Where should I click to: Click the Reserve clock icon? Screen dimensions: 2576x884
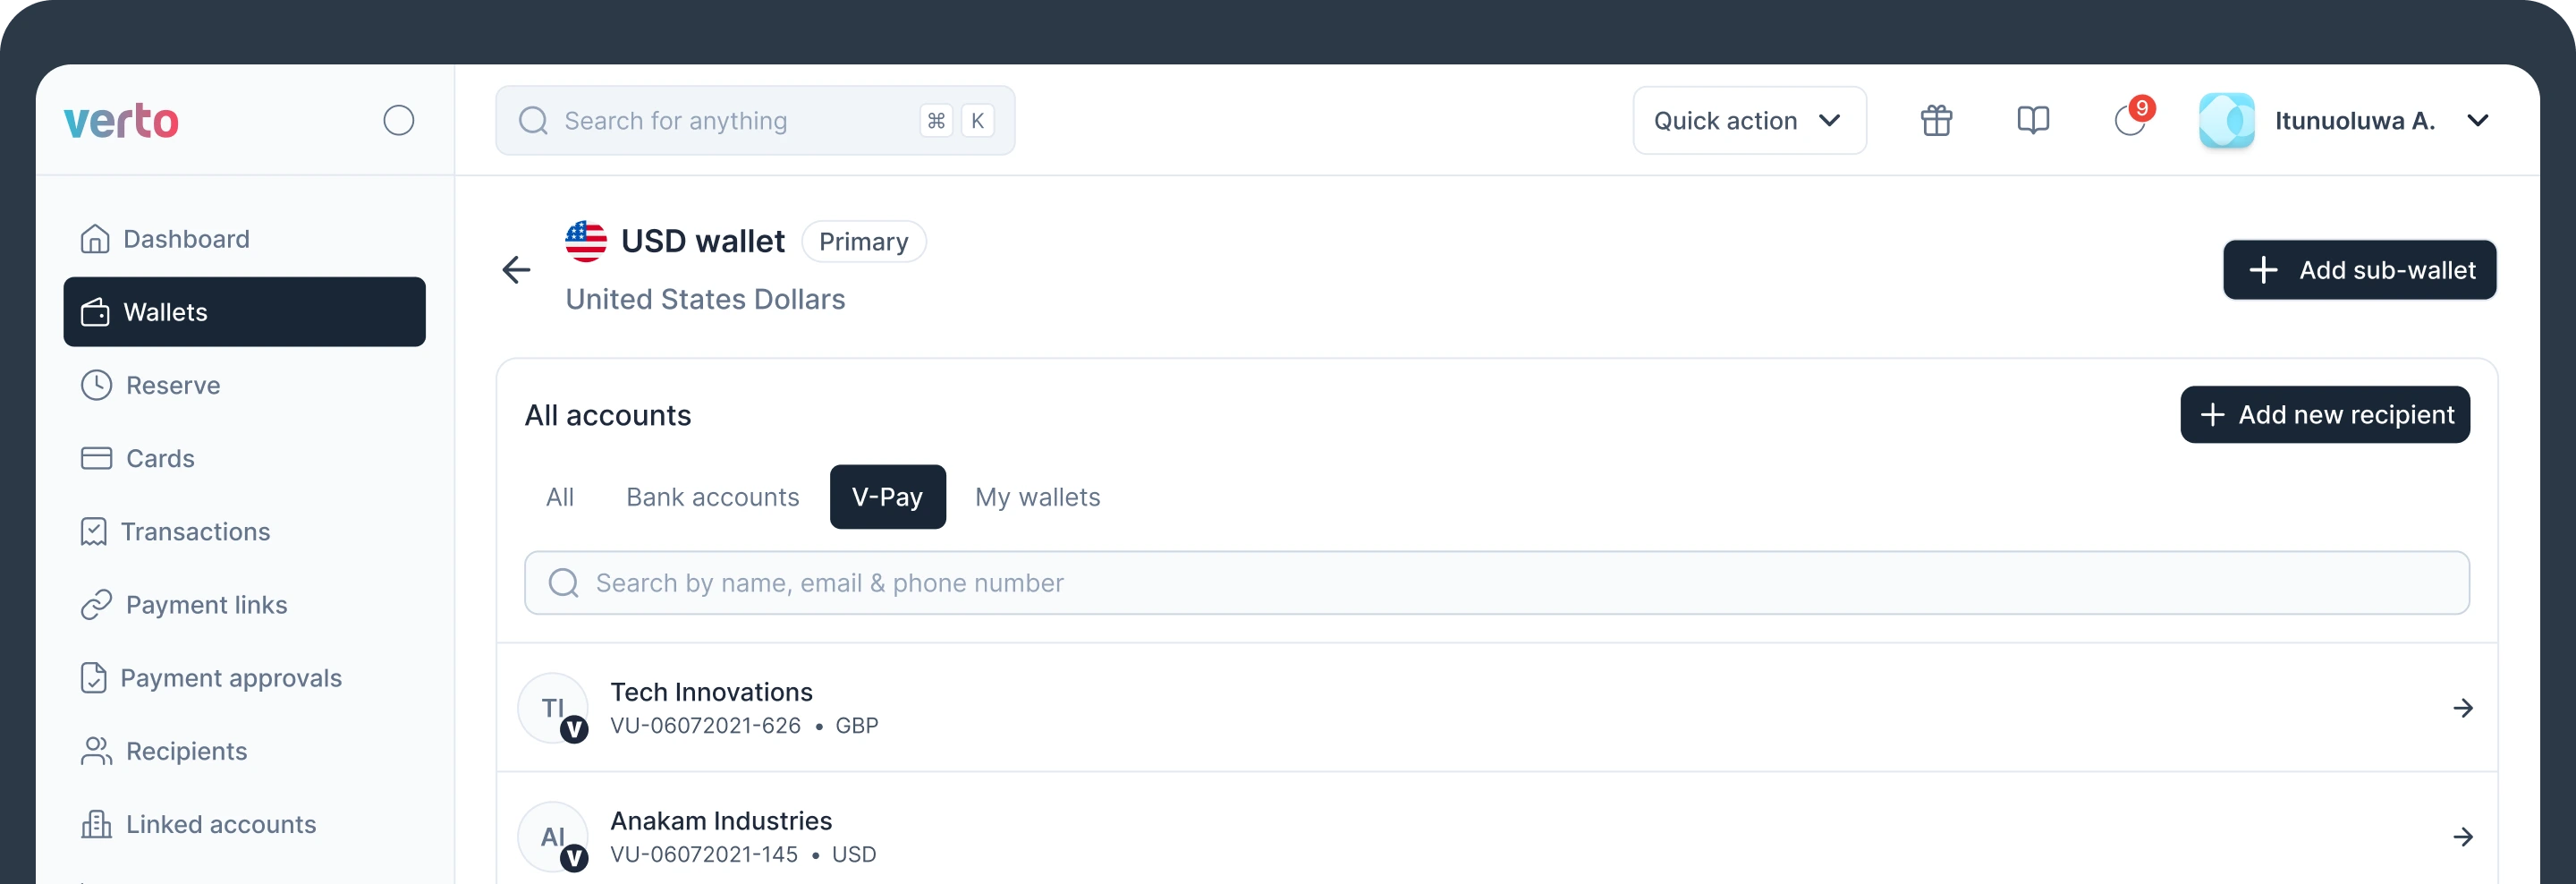tap(96, 385)
